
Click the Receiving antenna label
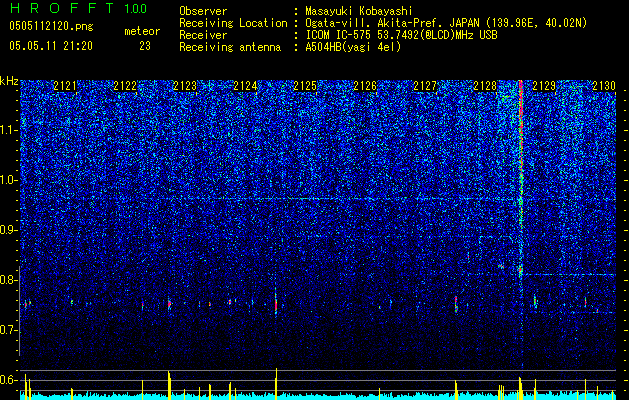pyautogui.click(x=230, y=47)
